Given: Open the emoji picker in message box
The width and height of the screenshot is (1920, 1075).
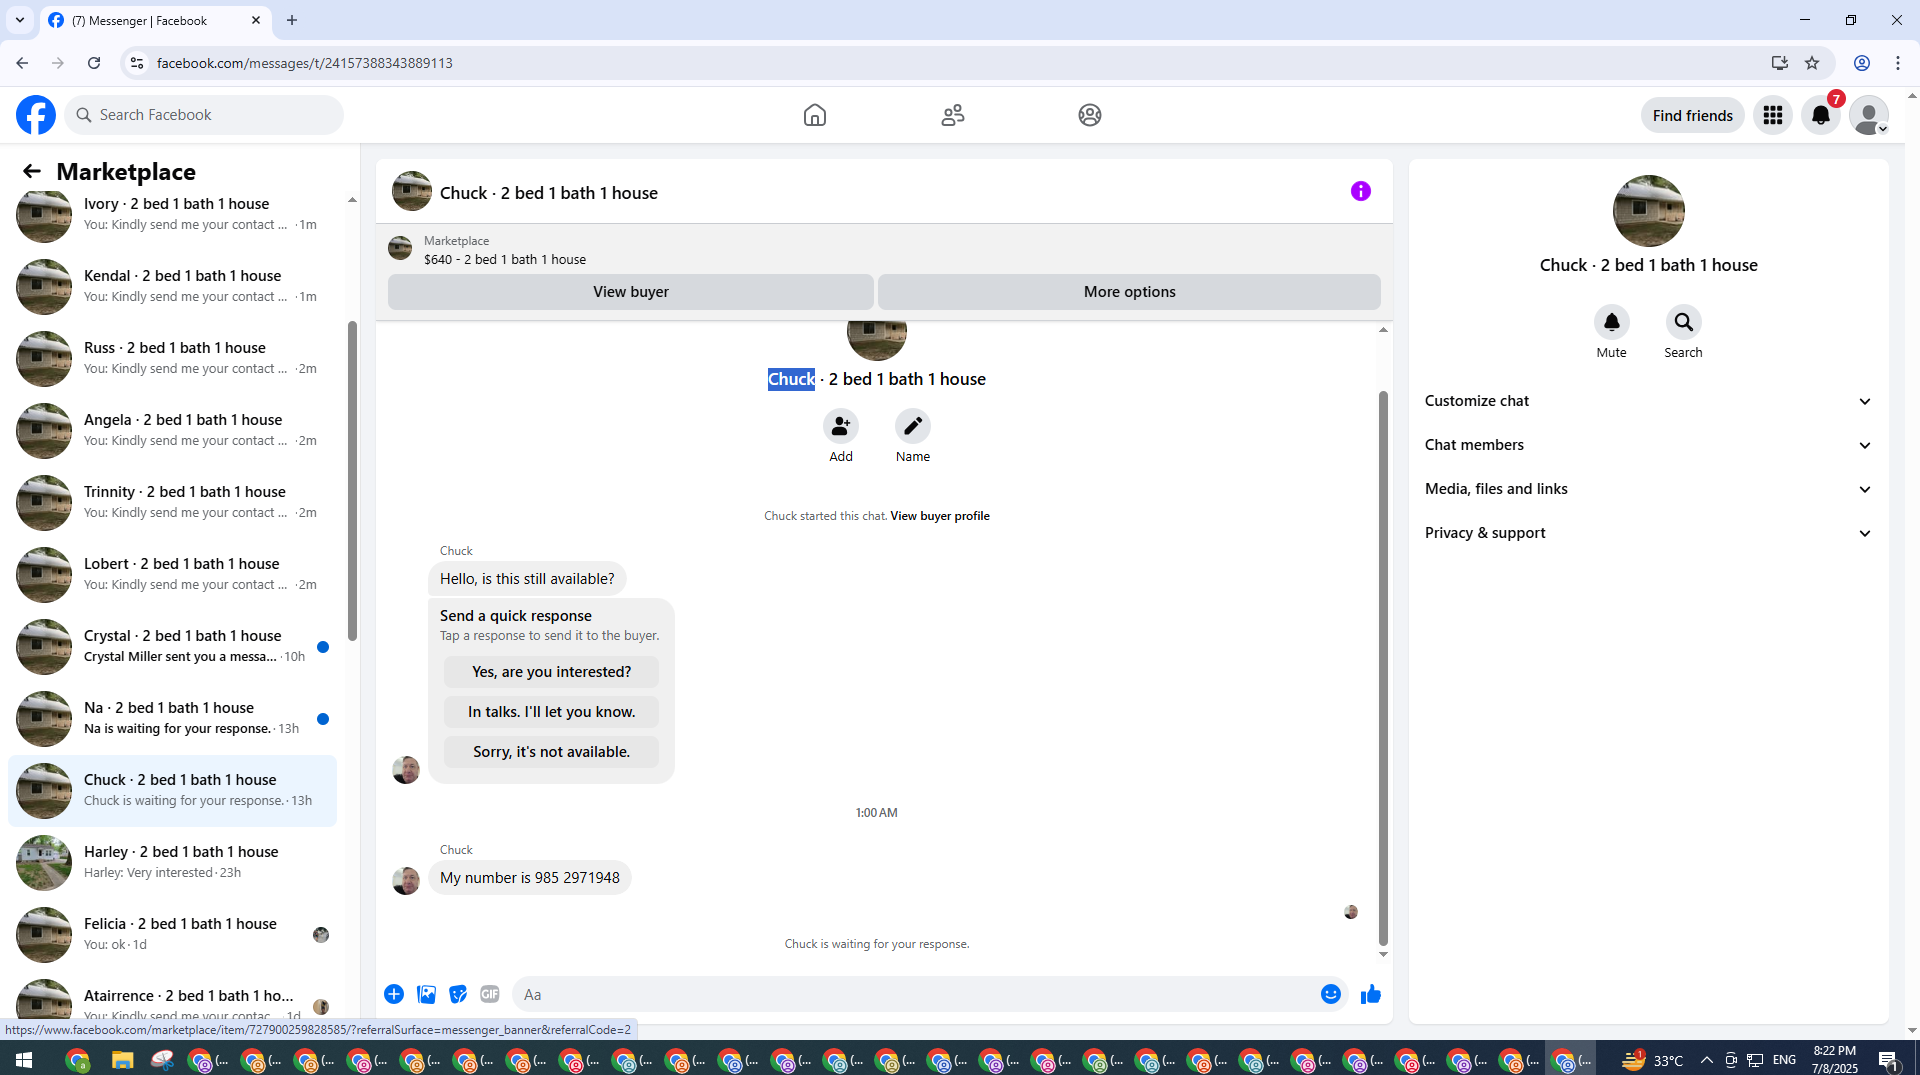Looking at the screenshot, I should pos(1331,994).
